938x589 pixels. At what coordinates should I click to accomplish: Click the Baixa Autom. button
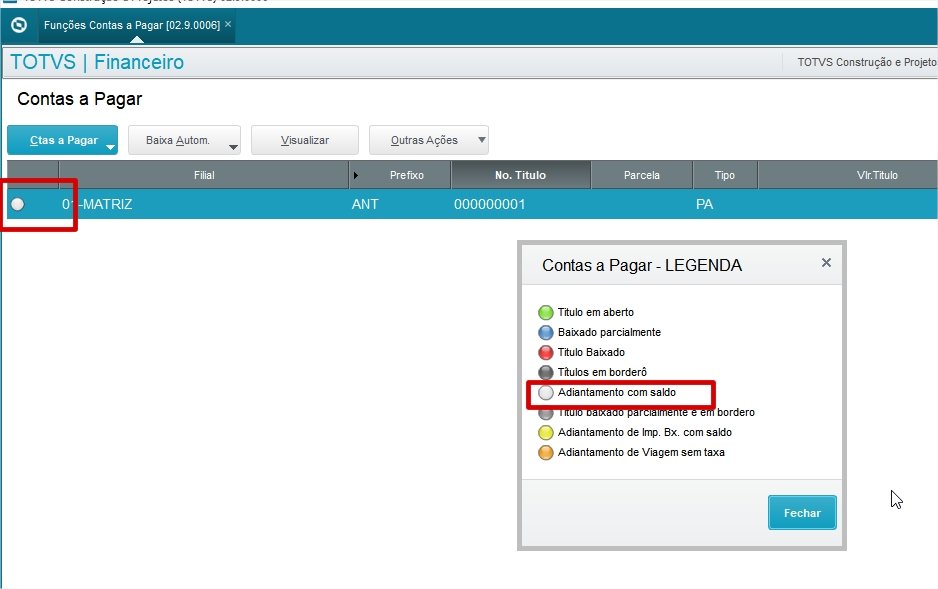(184, 140)
